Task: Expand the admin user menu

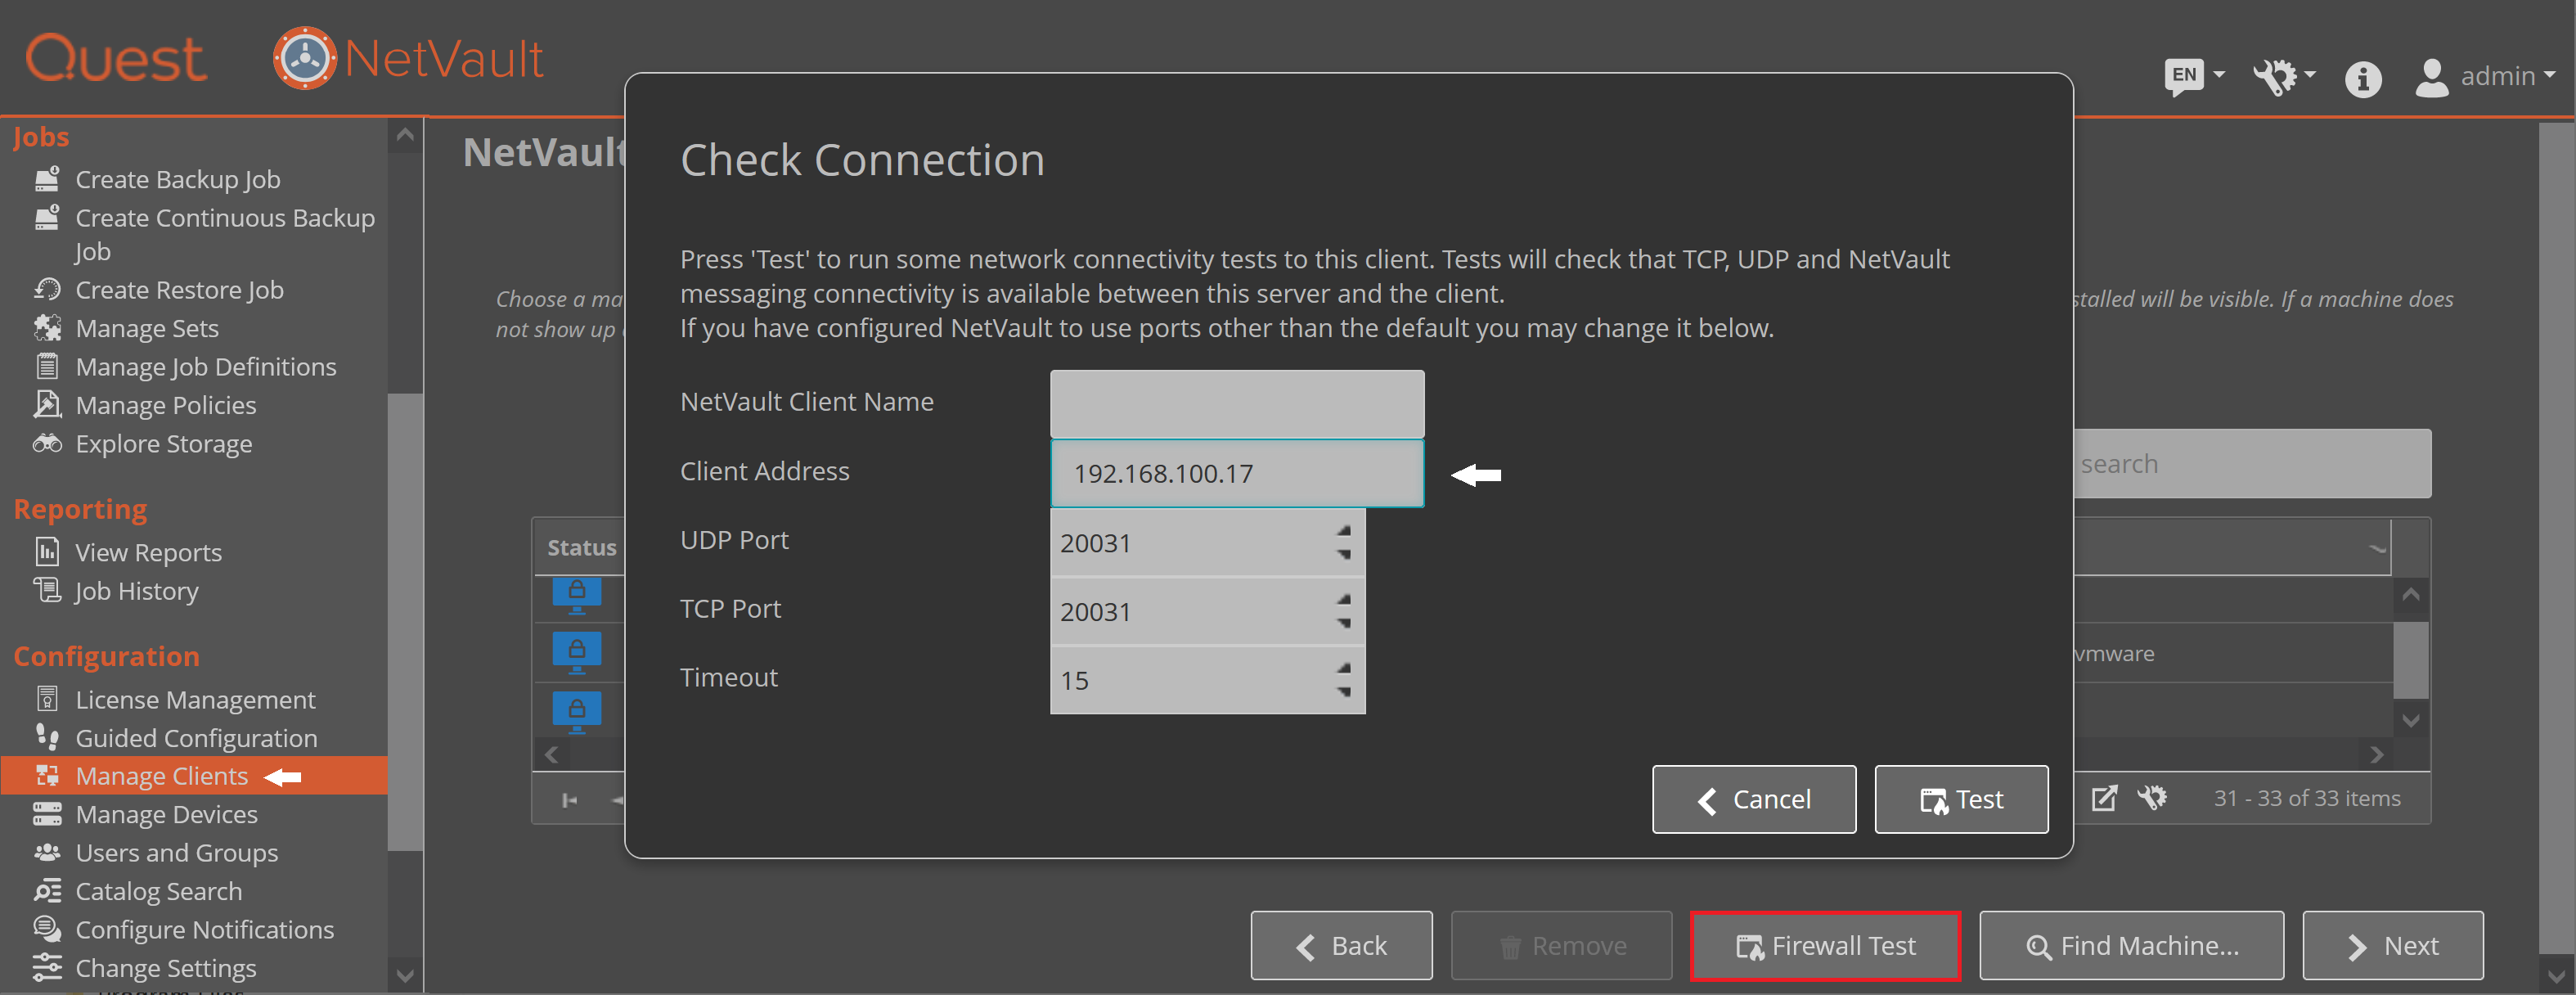Action: click(2484, 76)
